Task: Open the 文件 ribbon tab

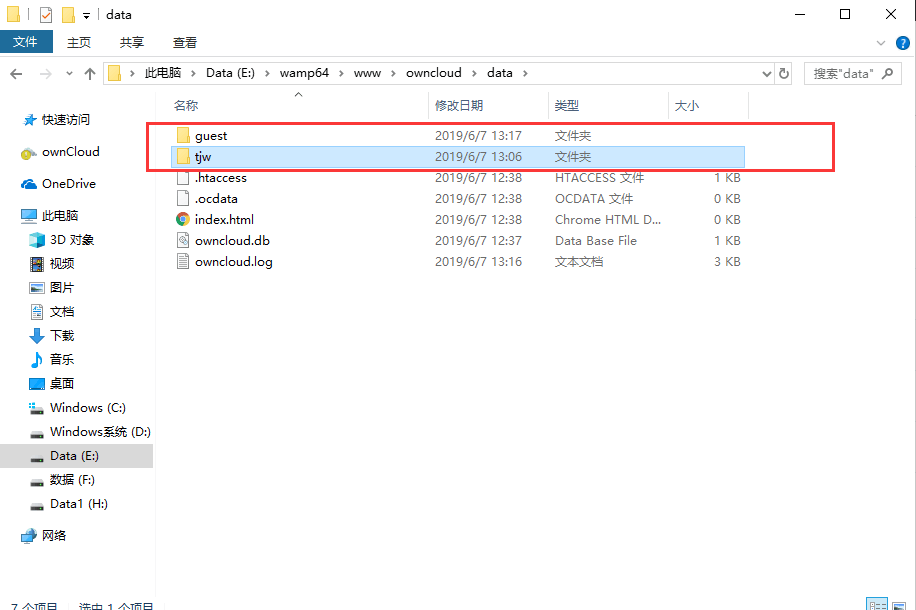Action: click(26, 42)
